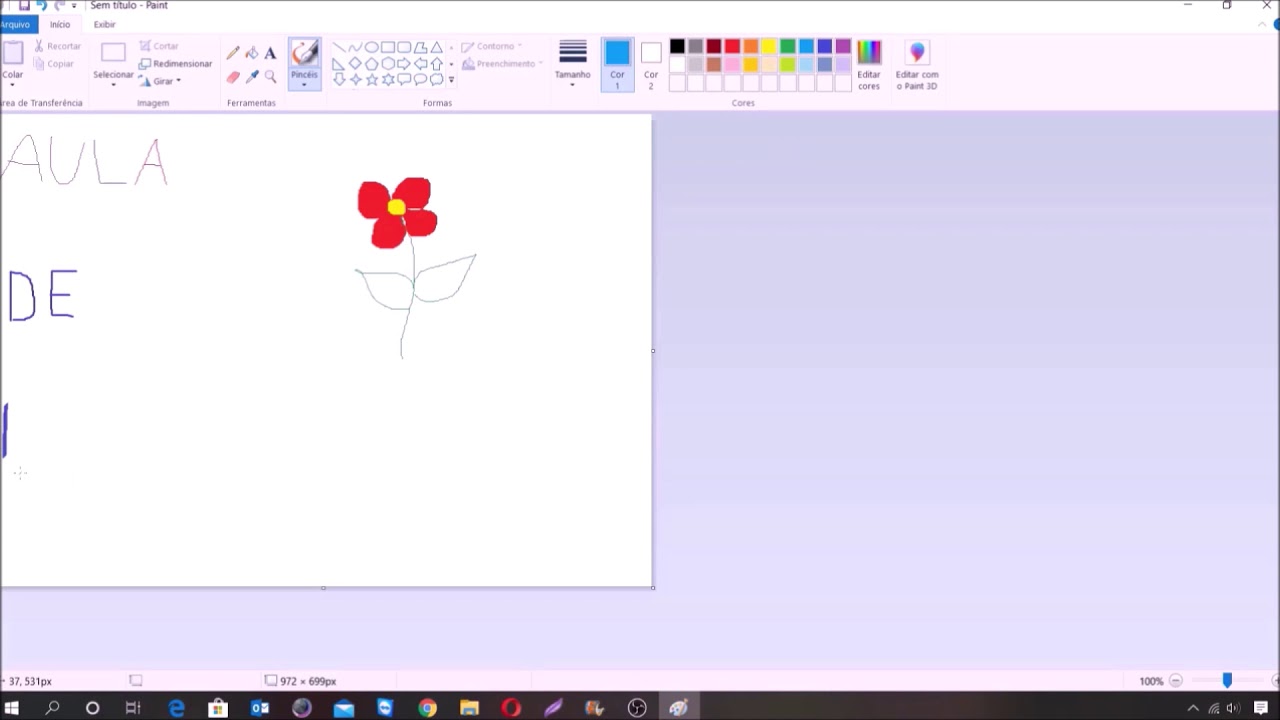This screenshot has height=720, width=1280.
Task: Open Opera browser from taskbar
Action: coord(511,708)
